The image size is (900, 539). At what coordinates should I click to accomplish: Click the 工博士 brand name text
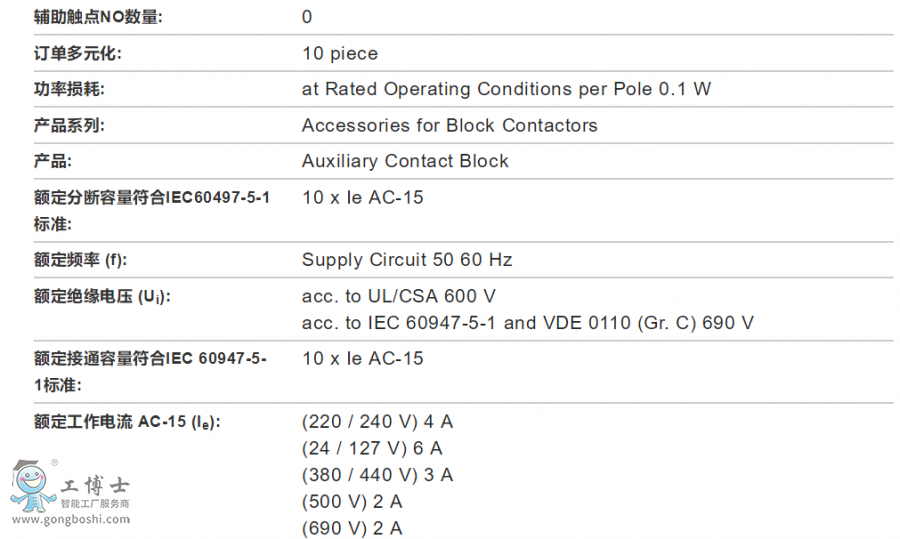tap(95, 486)
